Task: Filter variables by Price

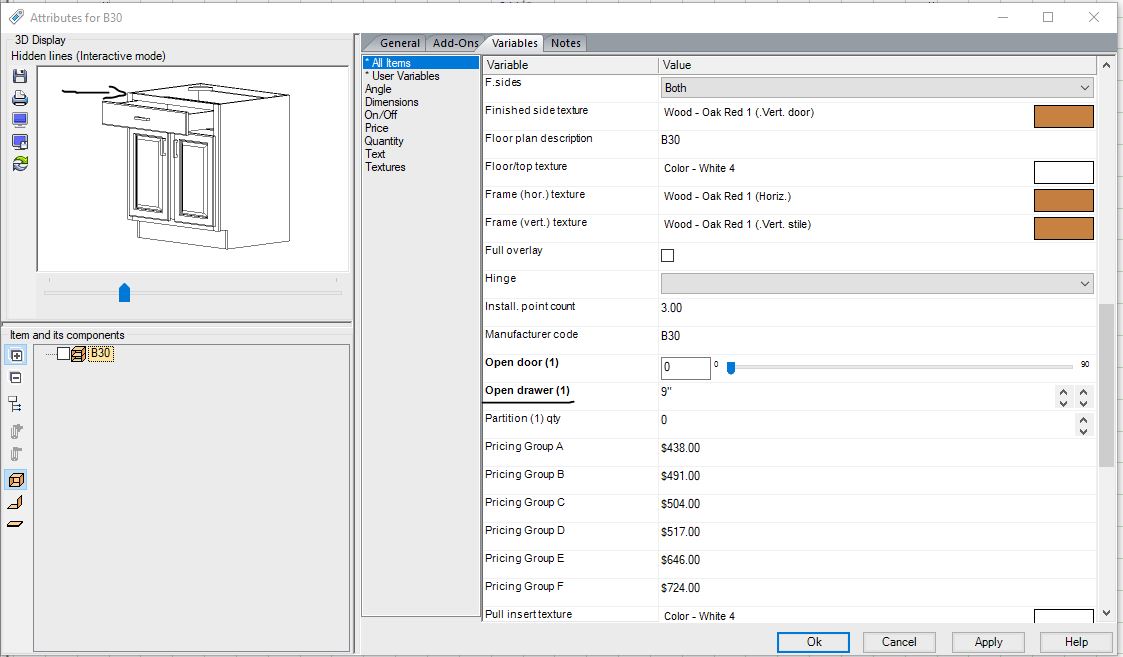Action: click(377, 128)
